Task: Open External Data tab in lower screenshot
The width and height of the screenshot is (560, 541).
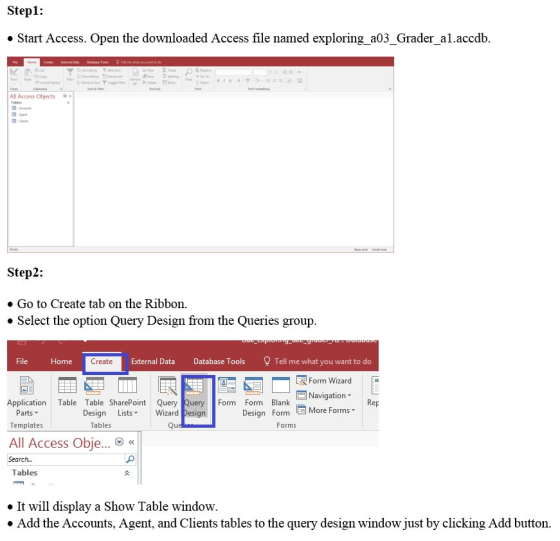Action: pyautogui.click(x=153, y=361)
